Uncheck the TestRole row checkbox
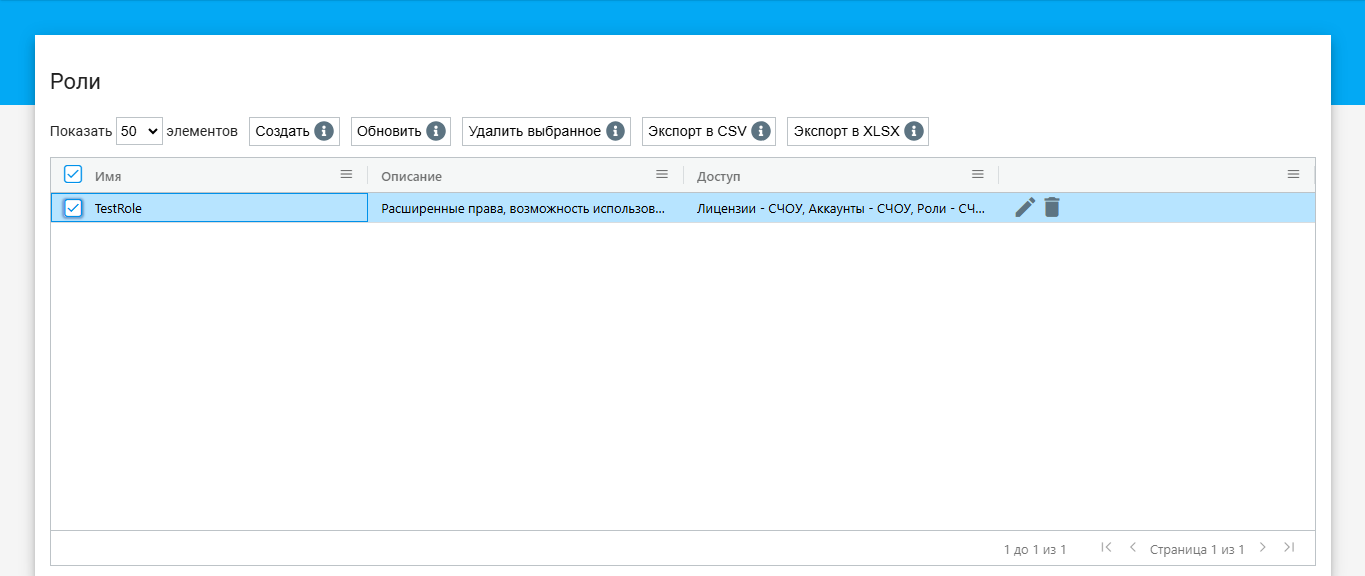The image size is (1365, 576). pos(73,208)
